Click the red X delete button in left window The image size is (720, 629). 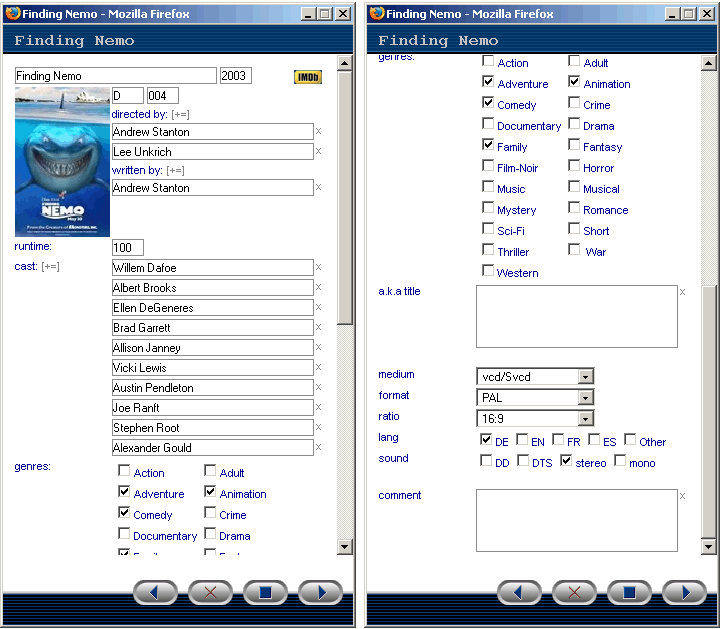210,592
